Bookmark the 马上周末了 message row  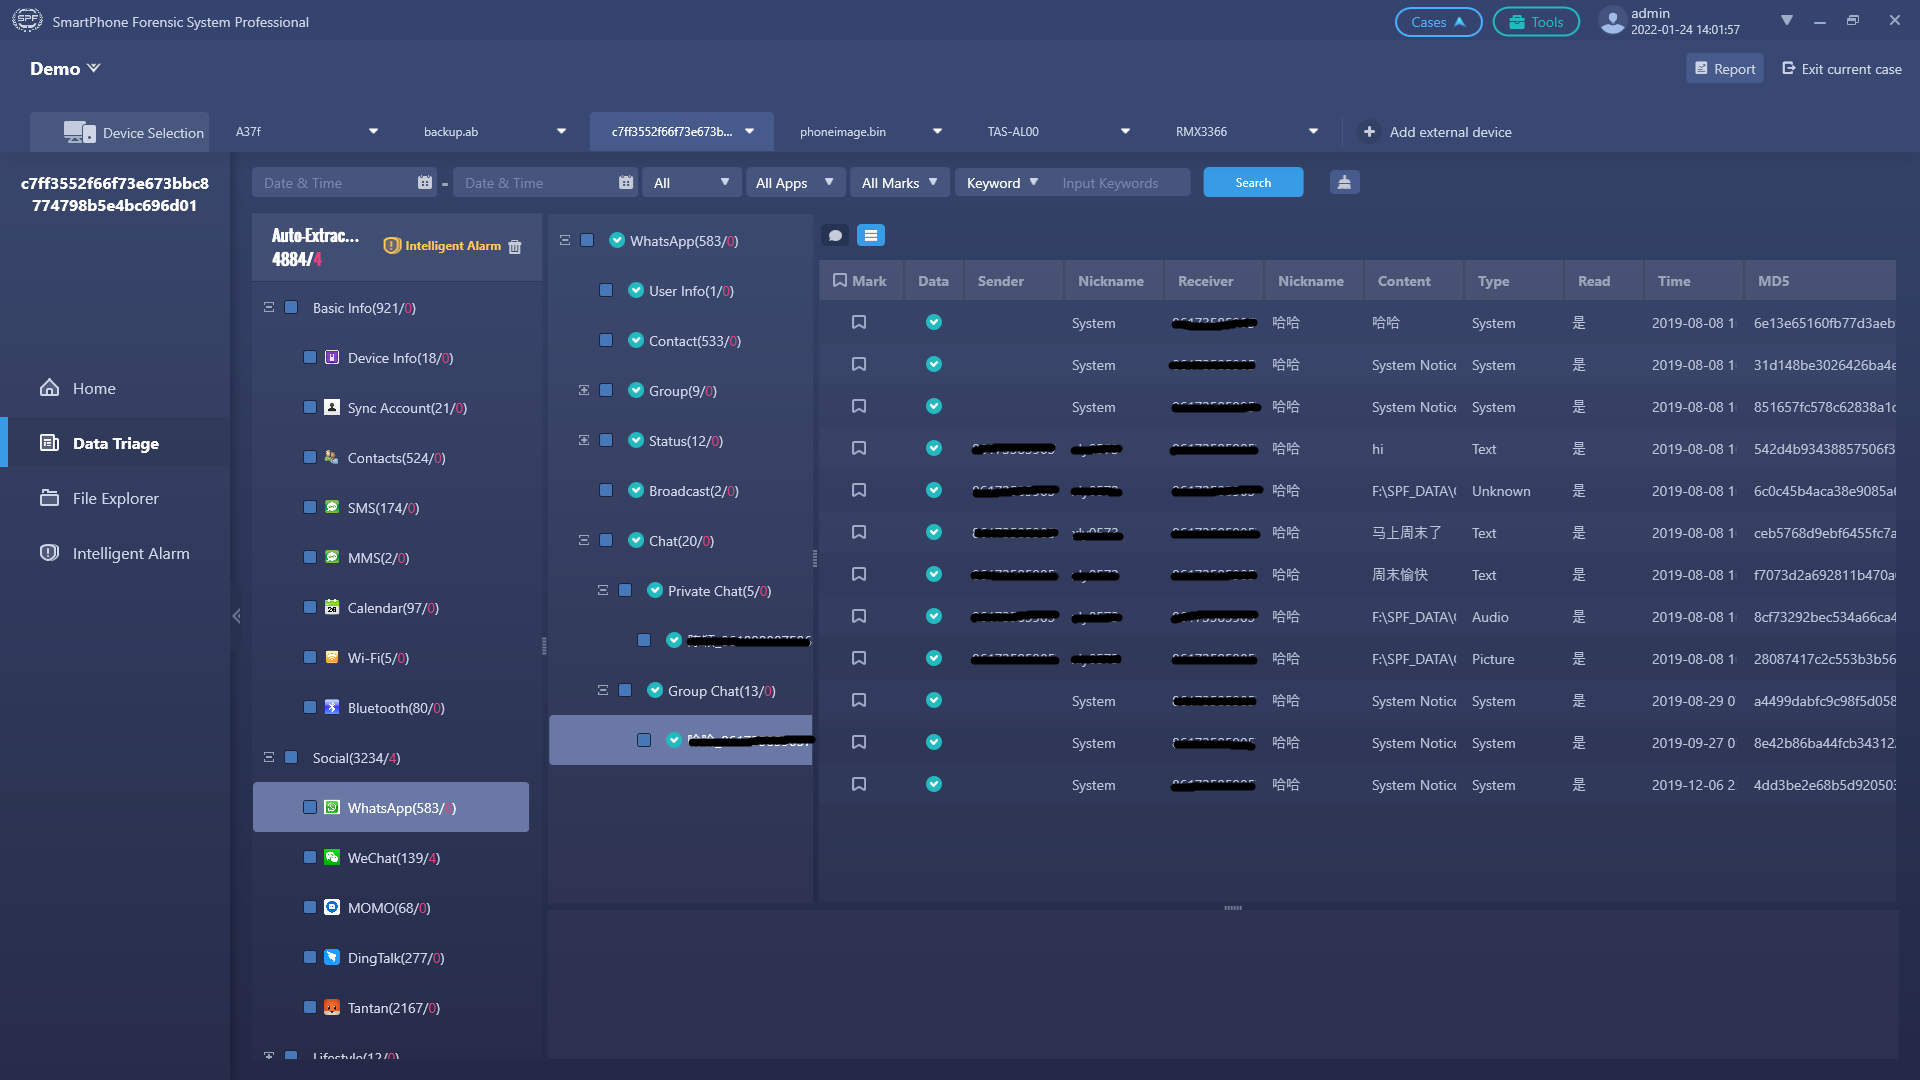pos(859,532)
